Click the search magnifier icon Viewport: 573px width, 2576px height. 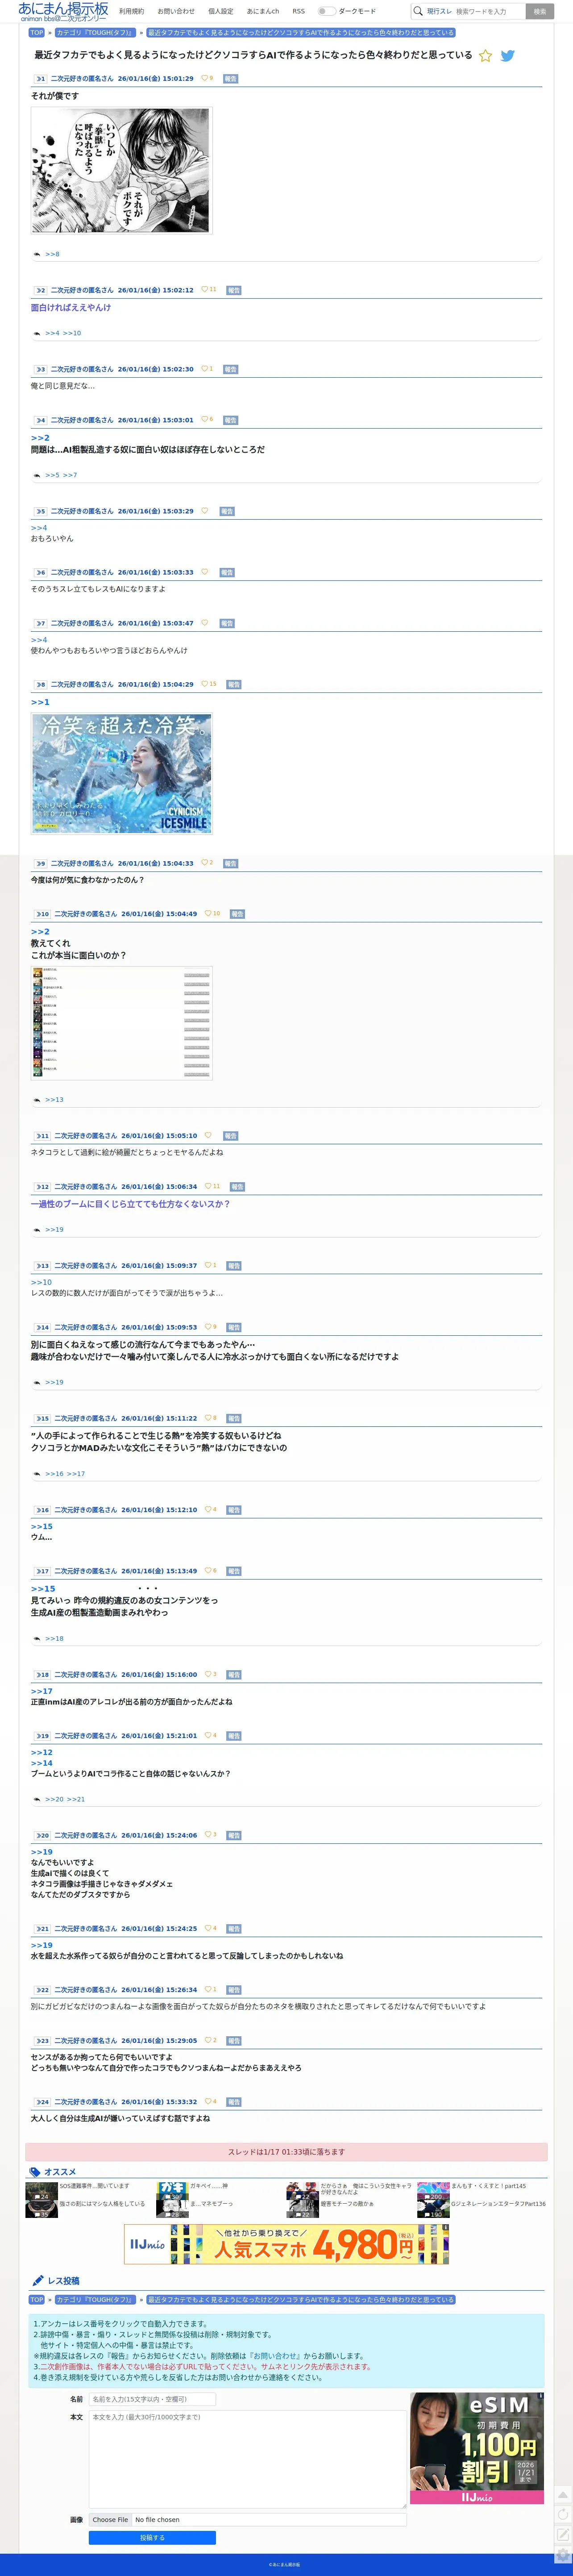pyautogui.click(x=418, y=11)
